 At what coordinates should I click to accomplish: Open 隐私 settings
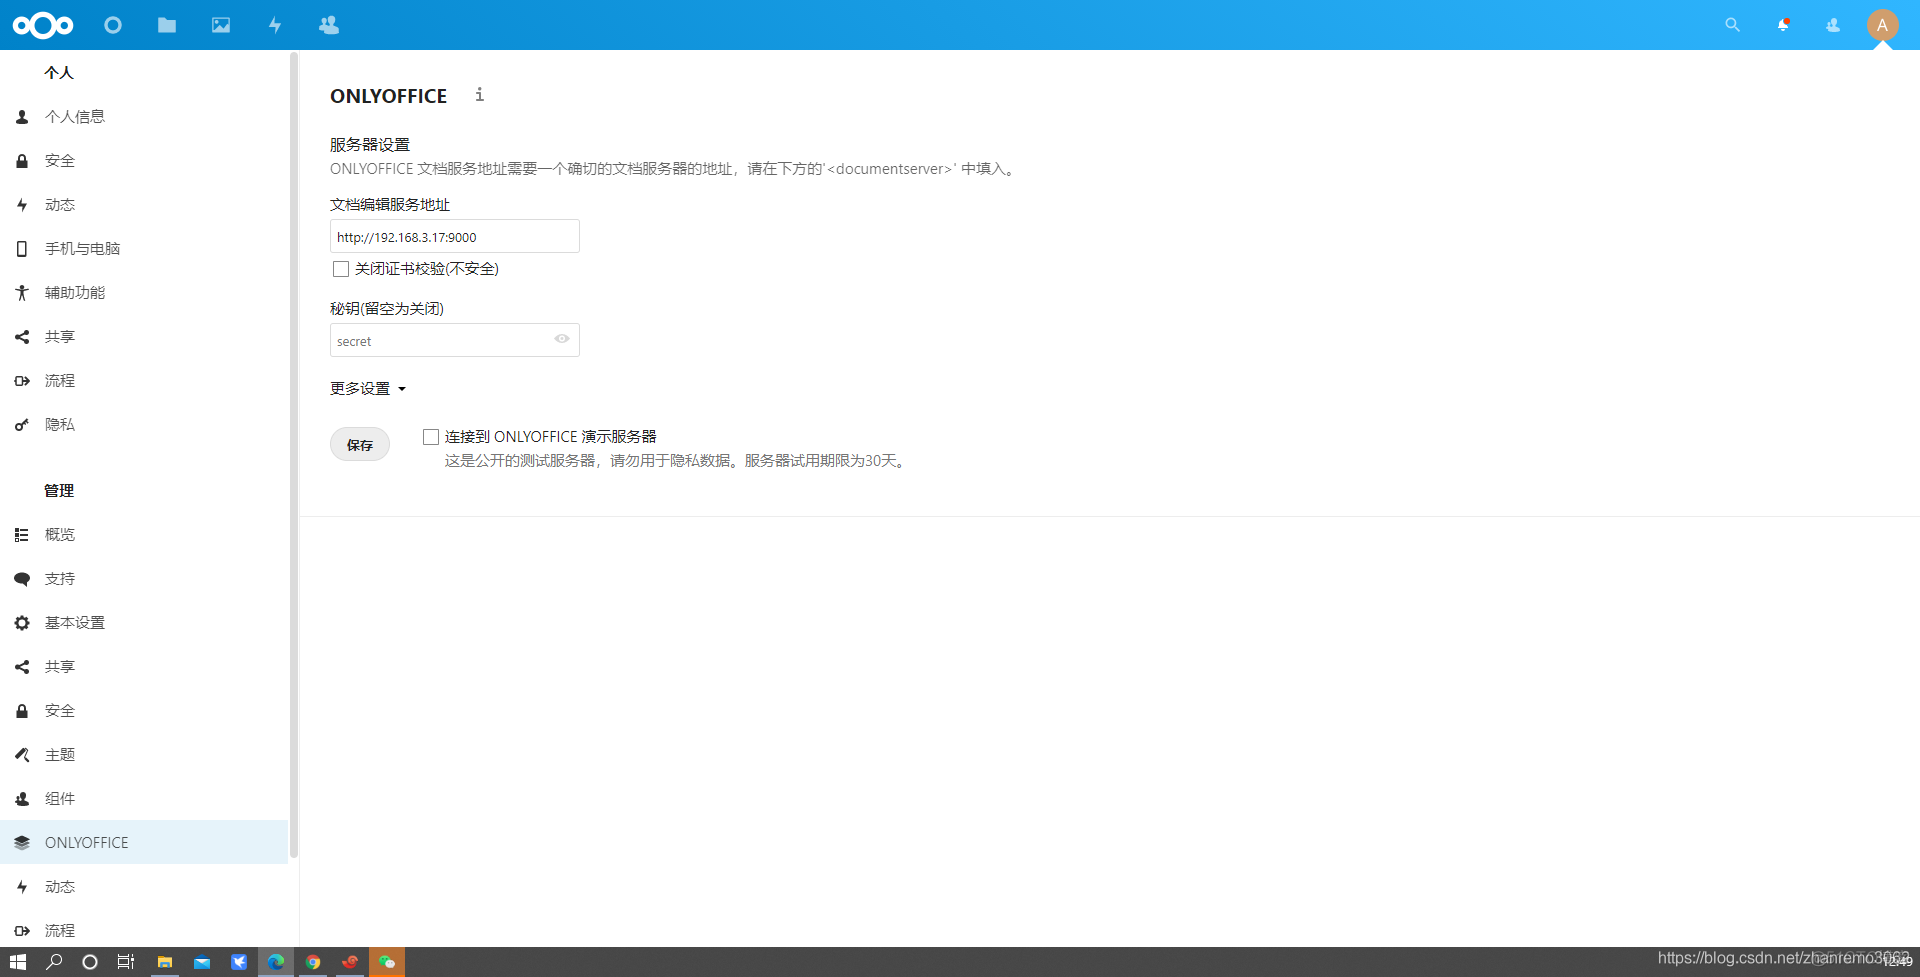[144, 425]
